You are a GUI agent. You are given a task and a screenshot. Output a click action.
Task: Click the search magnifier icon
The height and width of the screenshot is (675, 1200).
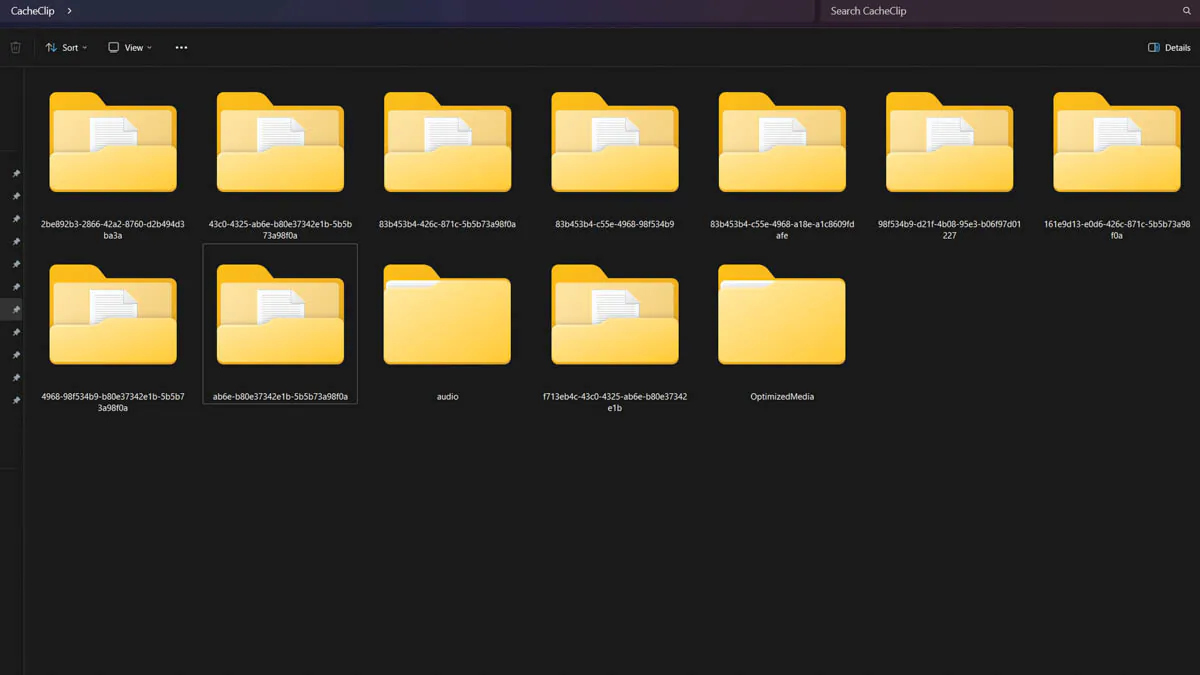(x=1187, y=11)
